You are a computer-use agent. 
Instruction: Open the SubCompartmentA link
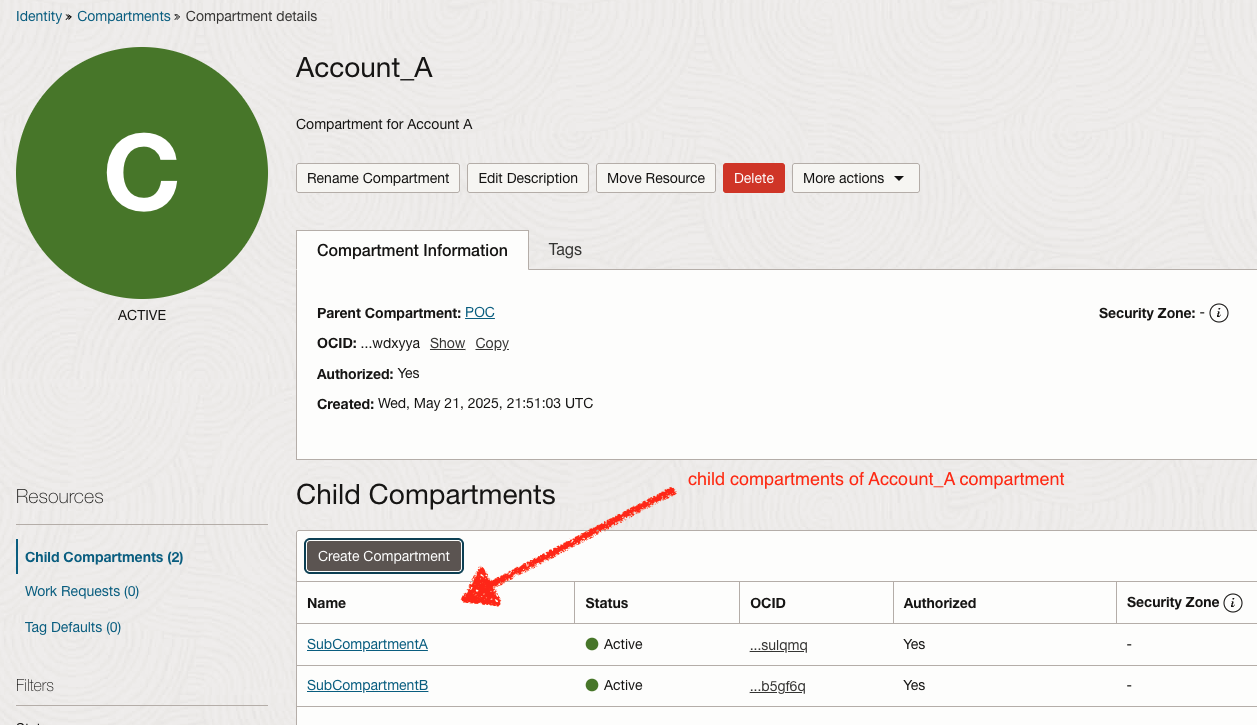(x=367, y=644)
